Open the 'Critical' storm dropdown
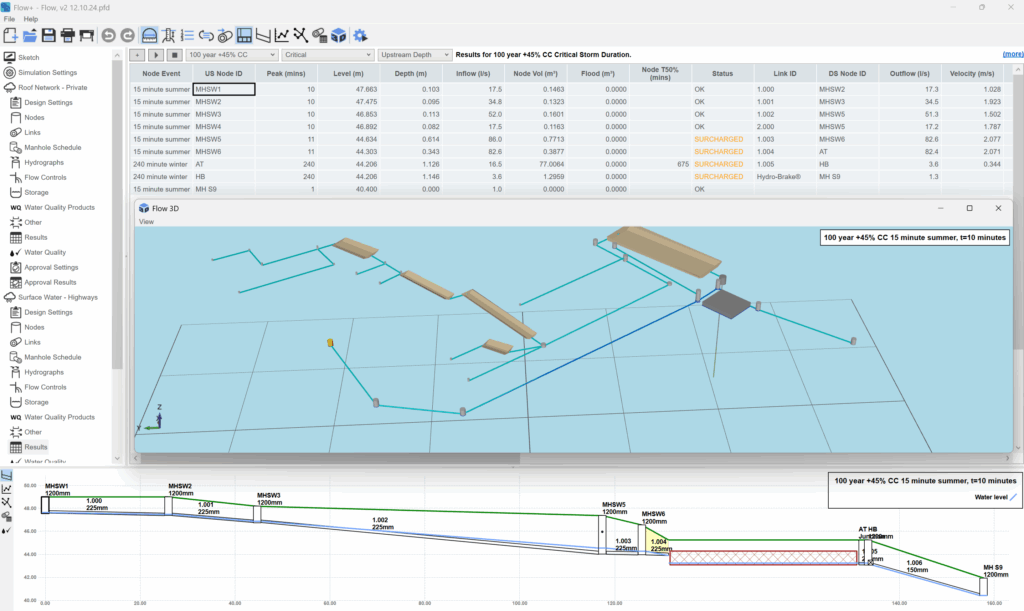This screenshot has width=1024, height=611. 327,55
